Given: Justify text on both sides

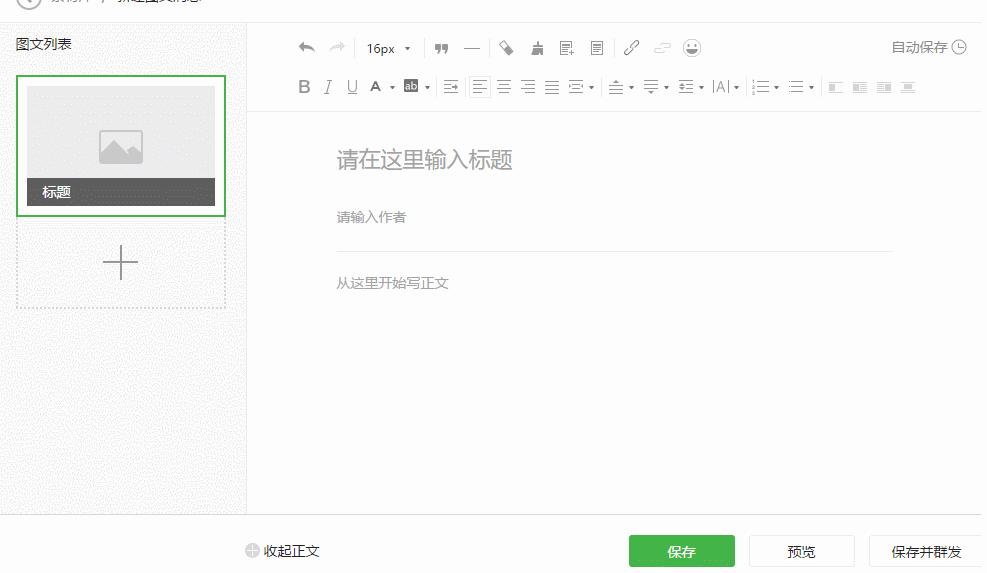Looking at the screenshot, I should tap(552, 87).
